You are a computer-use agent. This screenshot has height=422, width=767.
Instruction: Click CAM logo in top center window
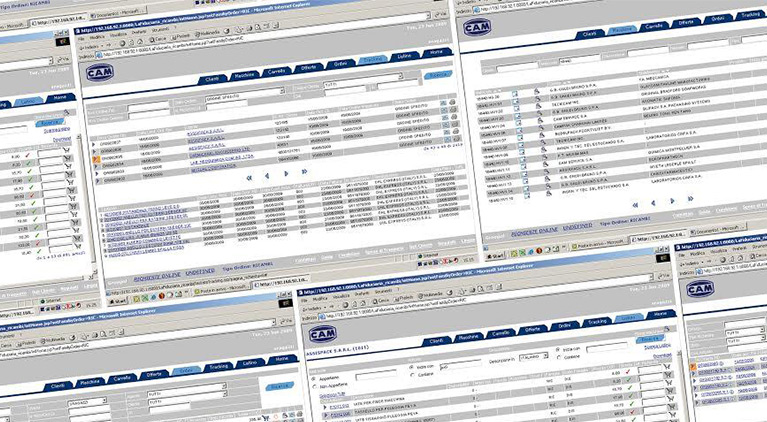pyautogui.click(x=101, y=71)
